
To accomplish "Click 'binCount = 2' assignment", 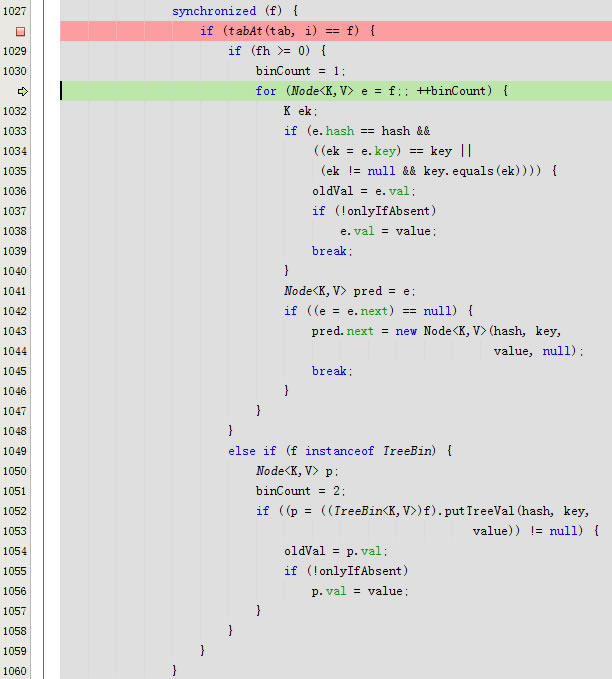I will pos(298,491).
